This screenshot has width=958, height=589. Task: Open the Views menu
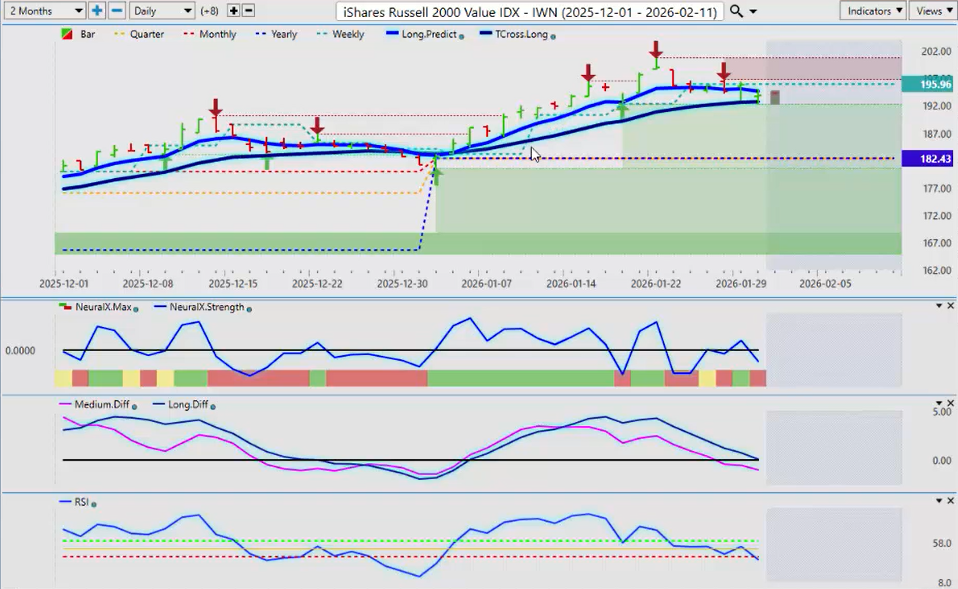coord(932,10)
